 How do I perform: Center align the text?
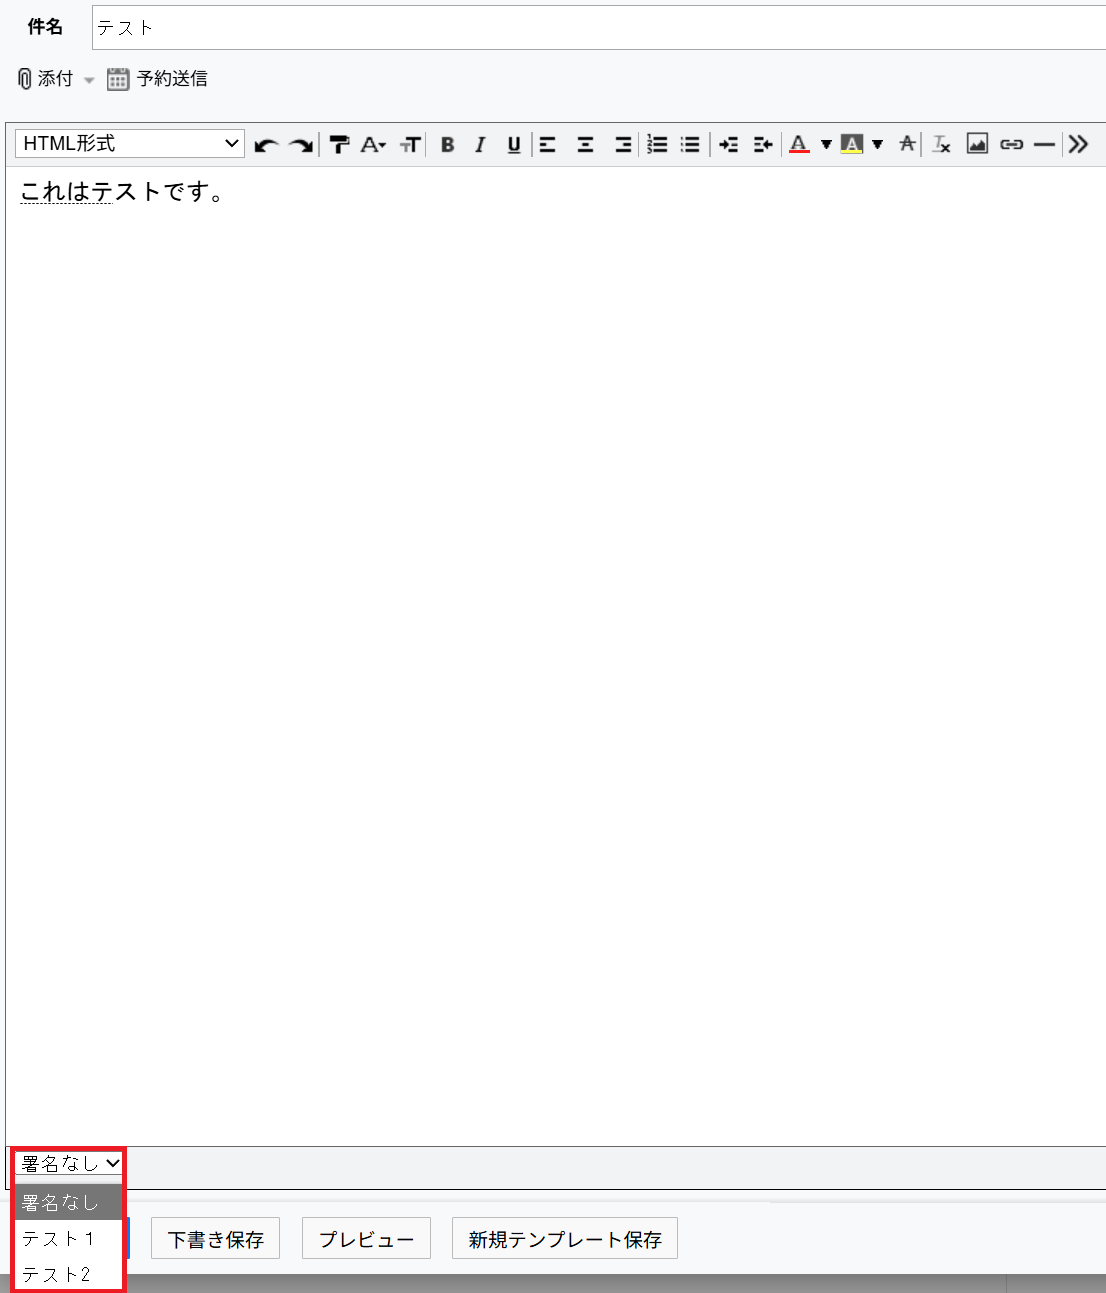point(585,144)
